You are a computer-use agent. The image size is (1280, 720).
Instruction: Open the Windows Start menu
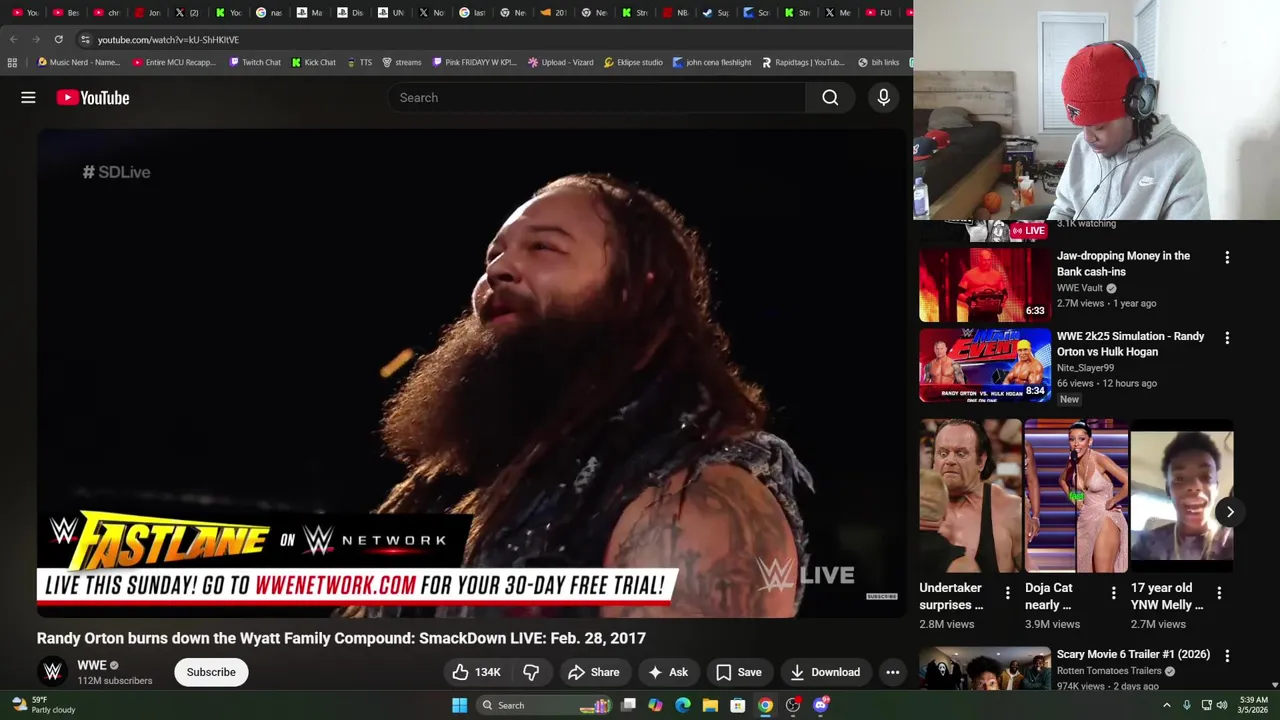click(x=459, y=705)
